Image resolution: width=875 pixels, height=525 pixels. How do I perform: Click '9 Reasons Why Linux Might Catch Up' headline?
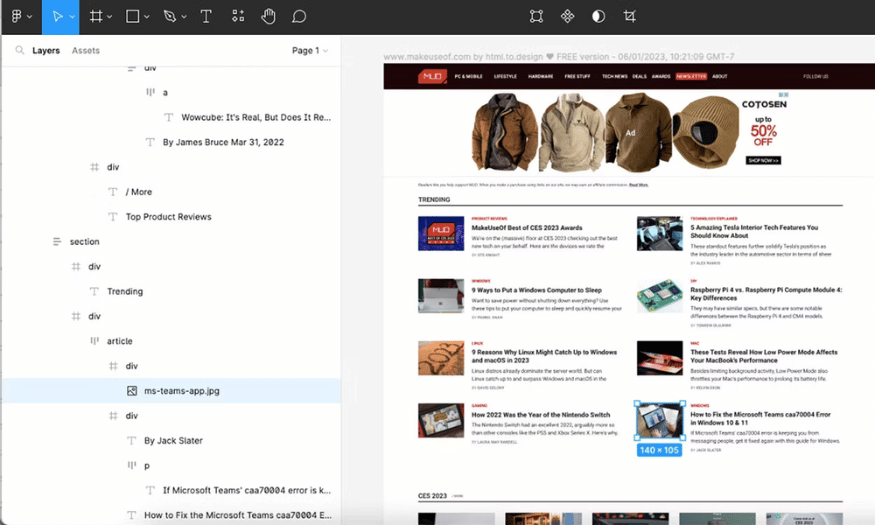click(x=544, y=356)
